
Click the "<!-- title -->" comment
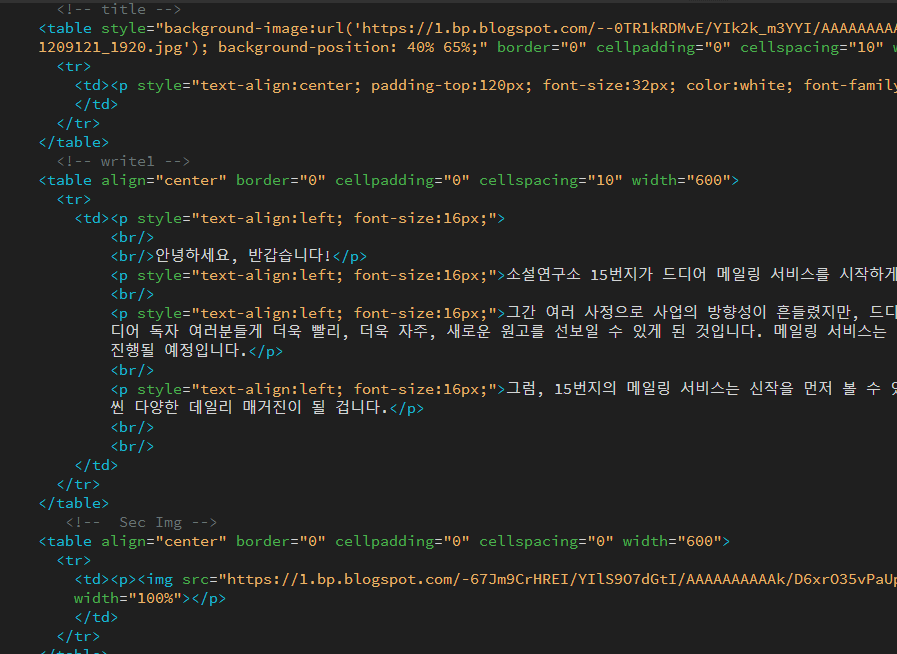(x=119, y=9)
